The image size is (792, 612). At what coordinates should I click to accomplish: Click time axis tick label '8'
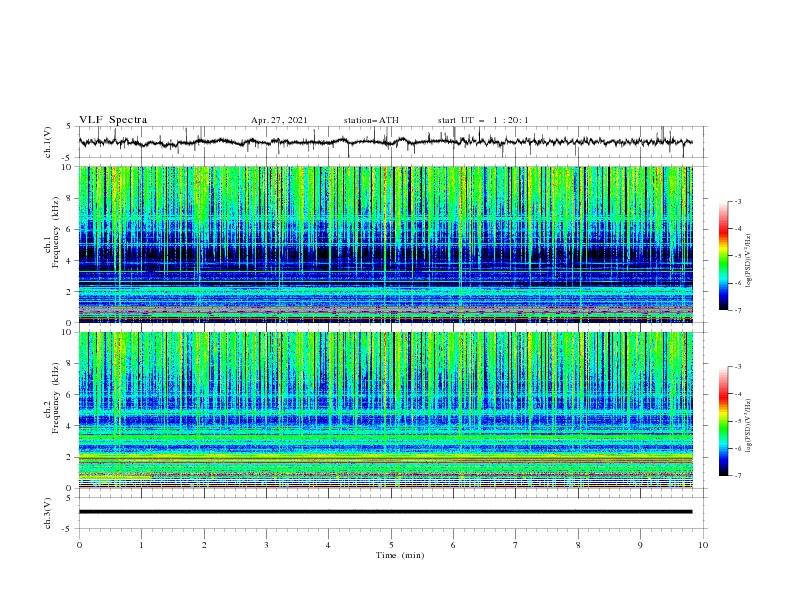click(x=578, y=545)
